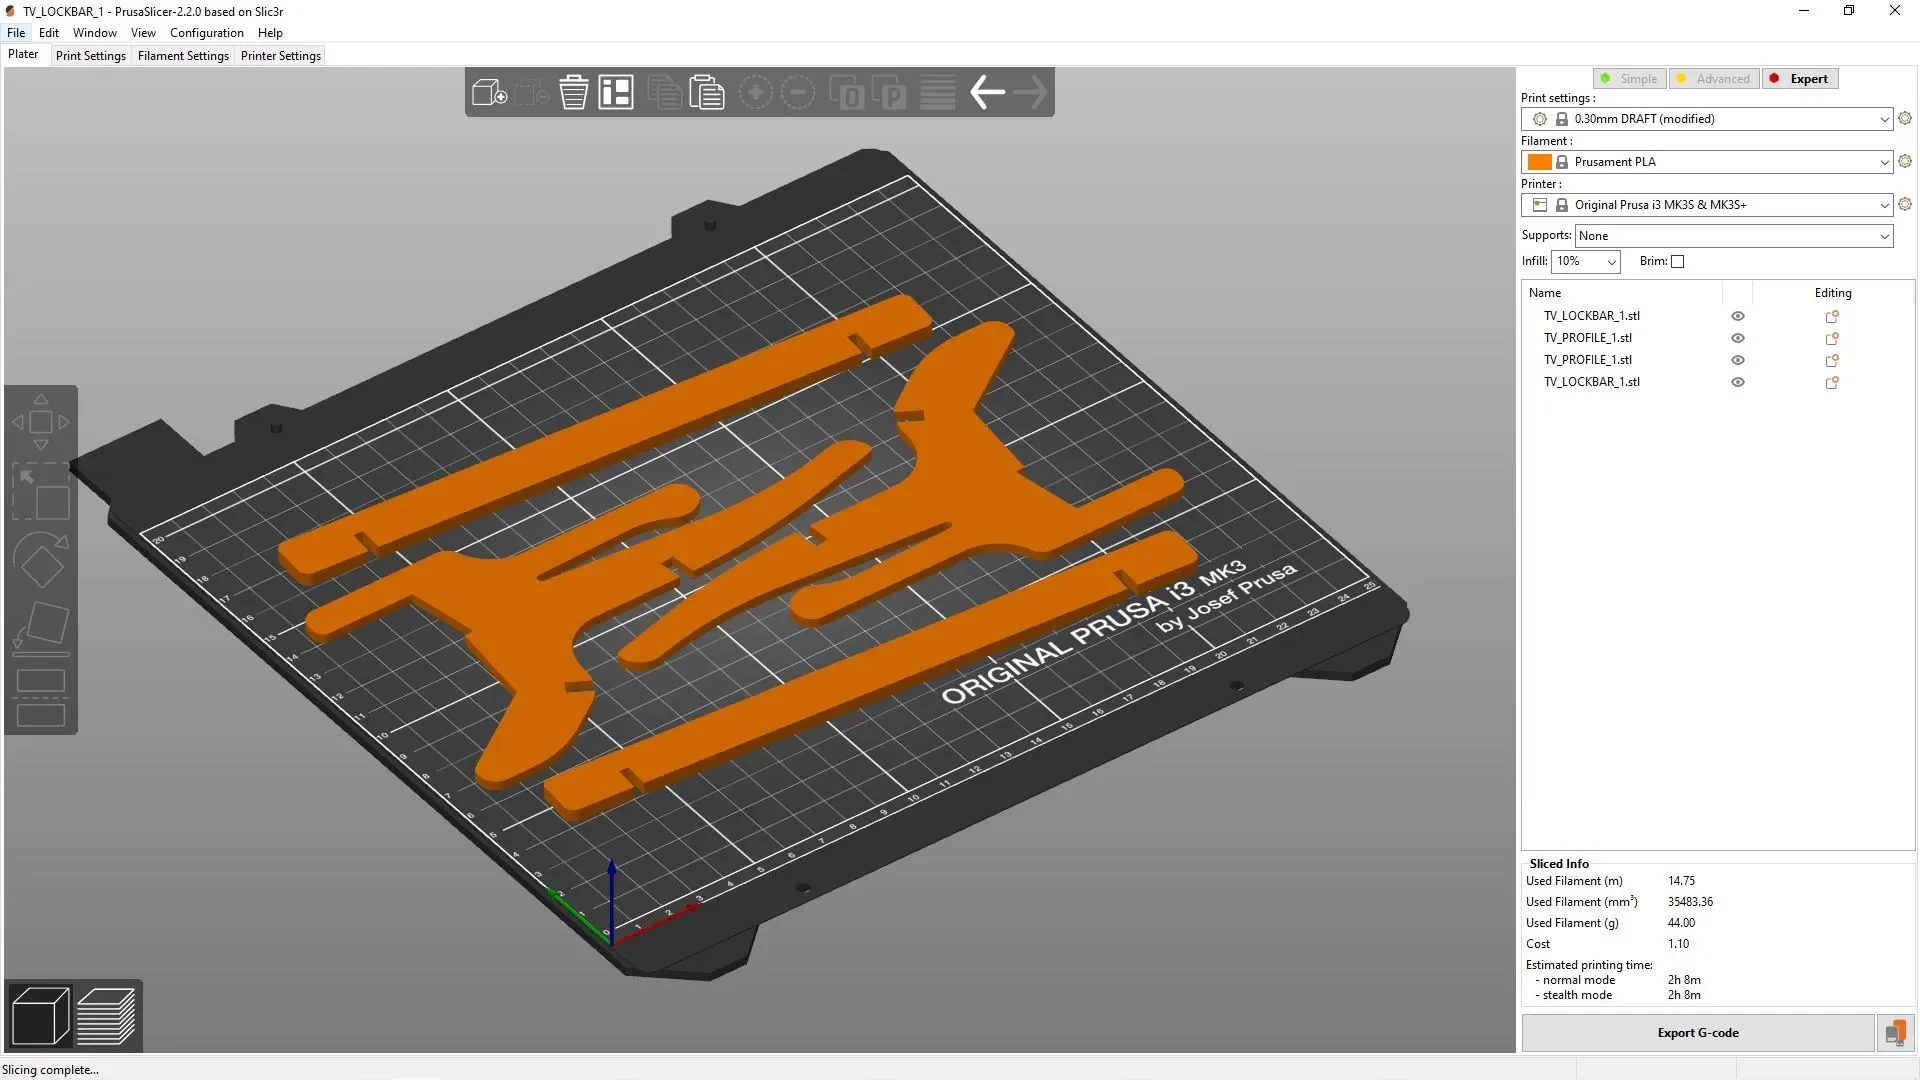Remove an instance with the minus circle icon
This screenshot has height=1080, width=1920.
coord(798,93)
